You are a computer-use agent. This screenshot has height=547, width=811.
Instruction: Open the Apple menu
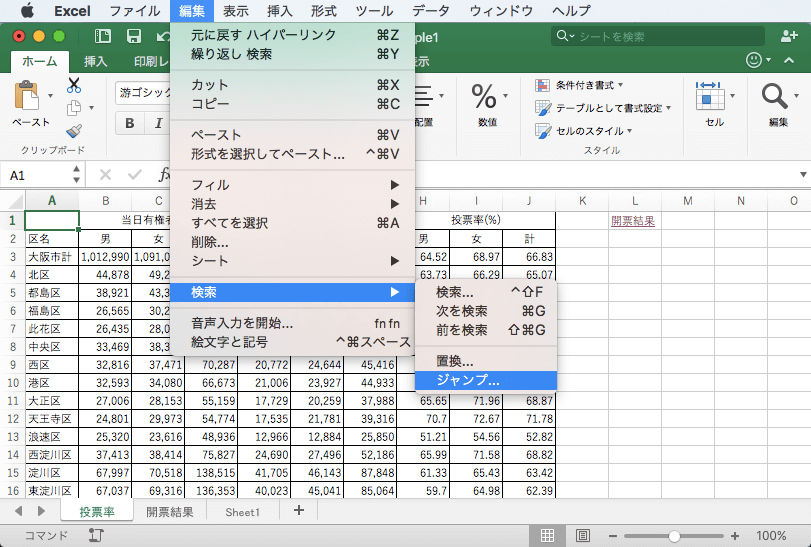tap(27, 10)
